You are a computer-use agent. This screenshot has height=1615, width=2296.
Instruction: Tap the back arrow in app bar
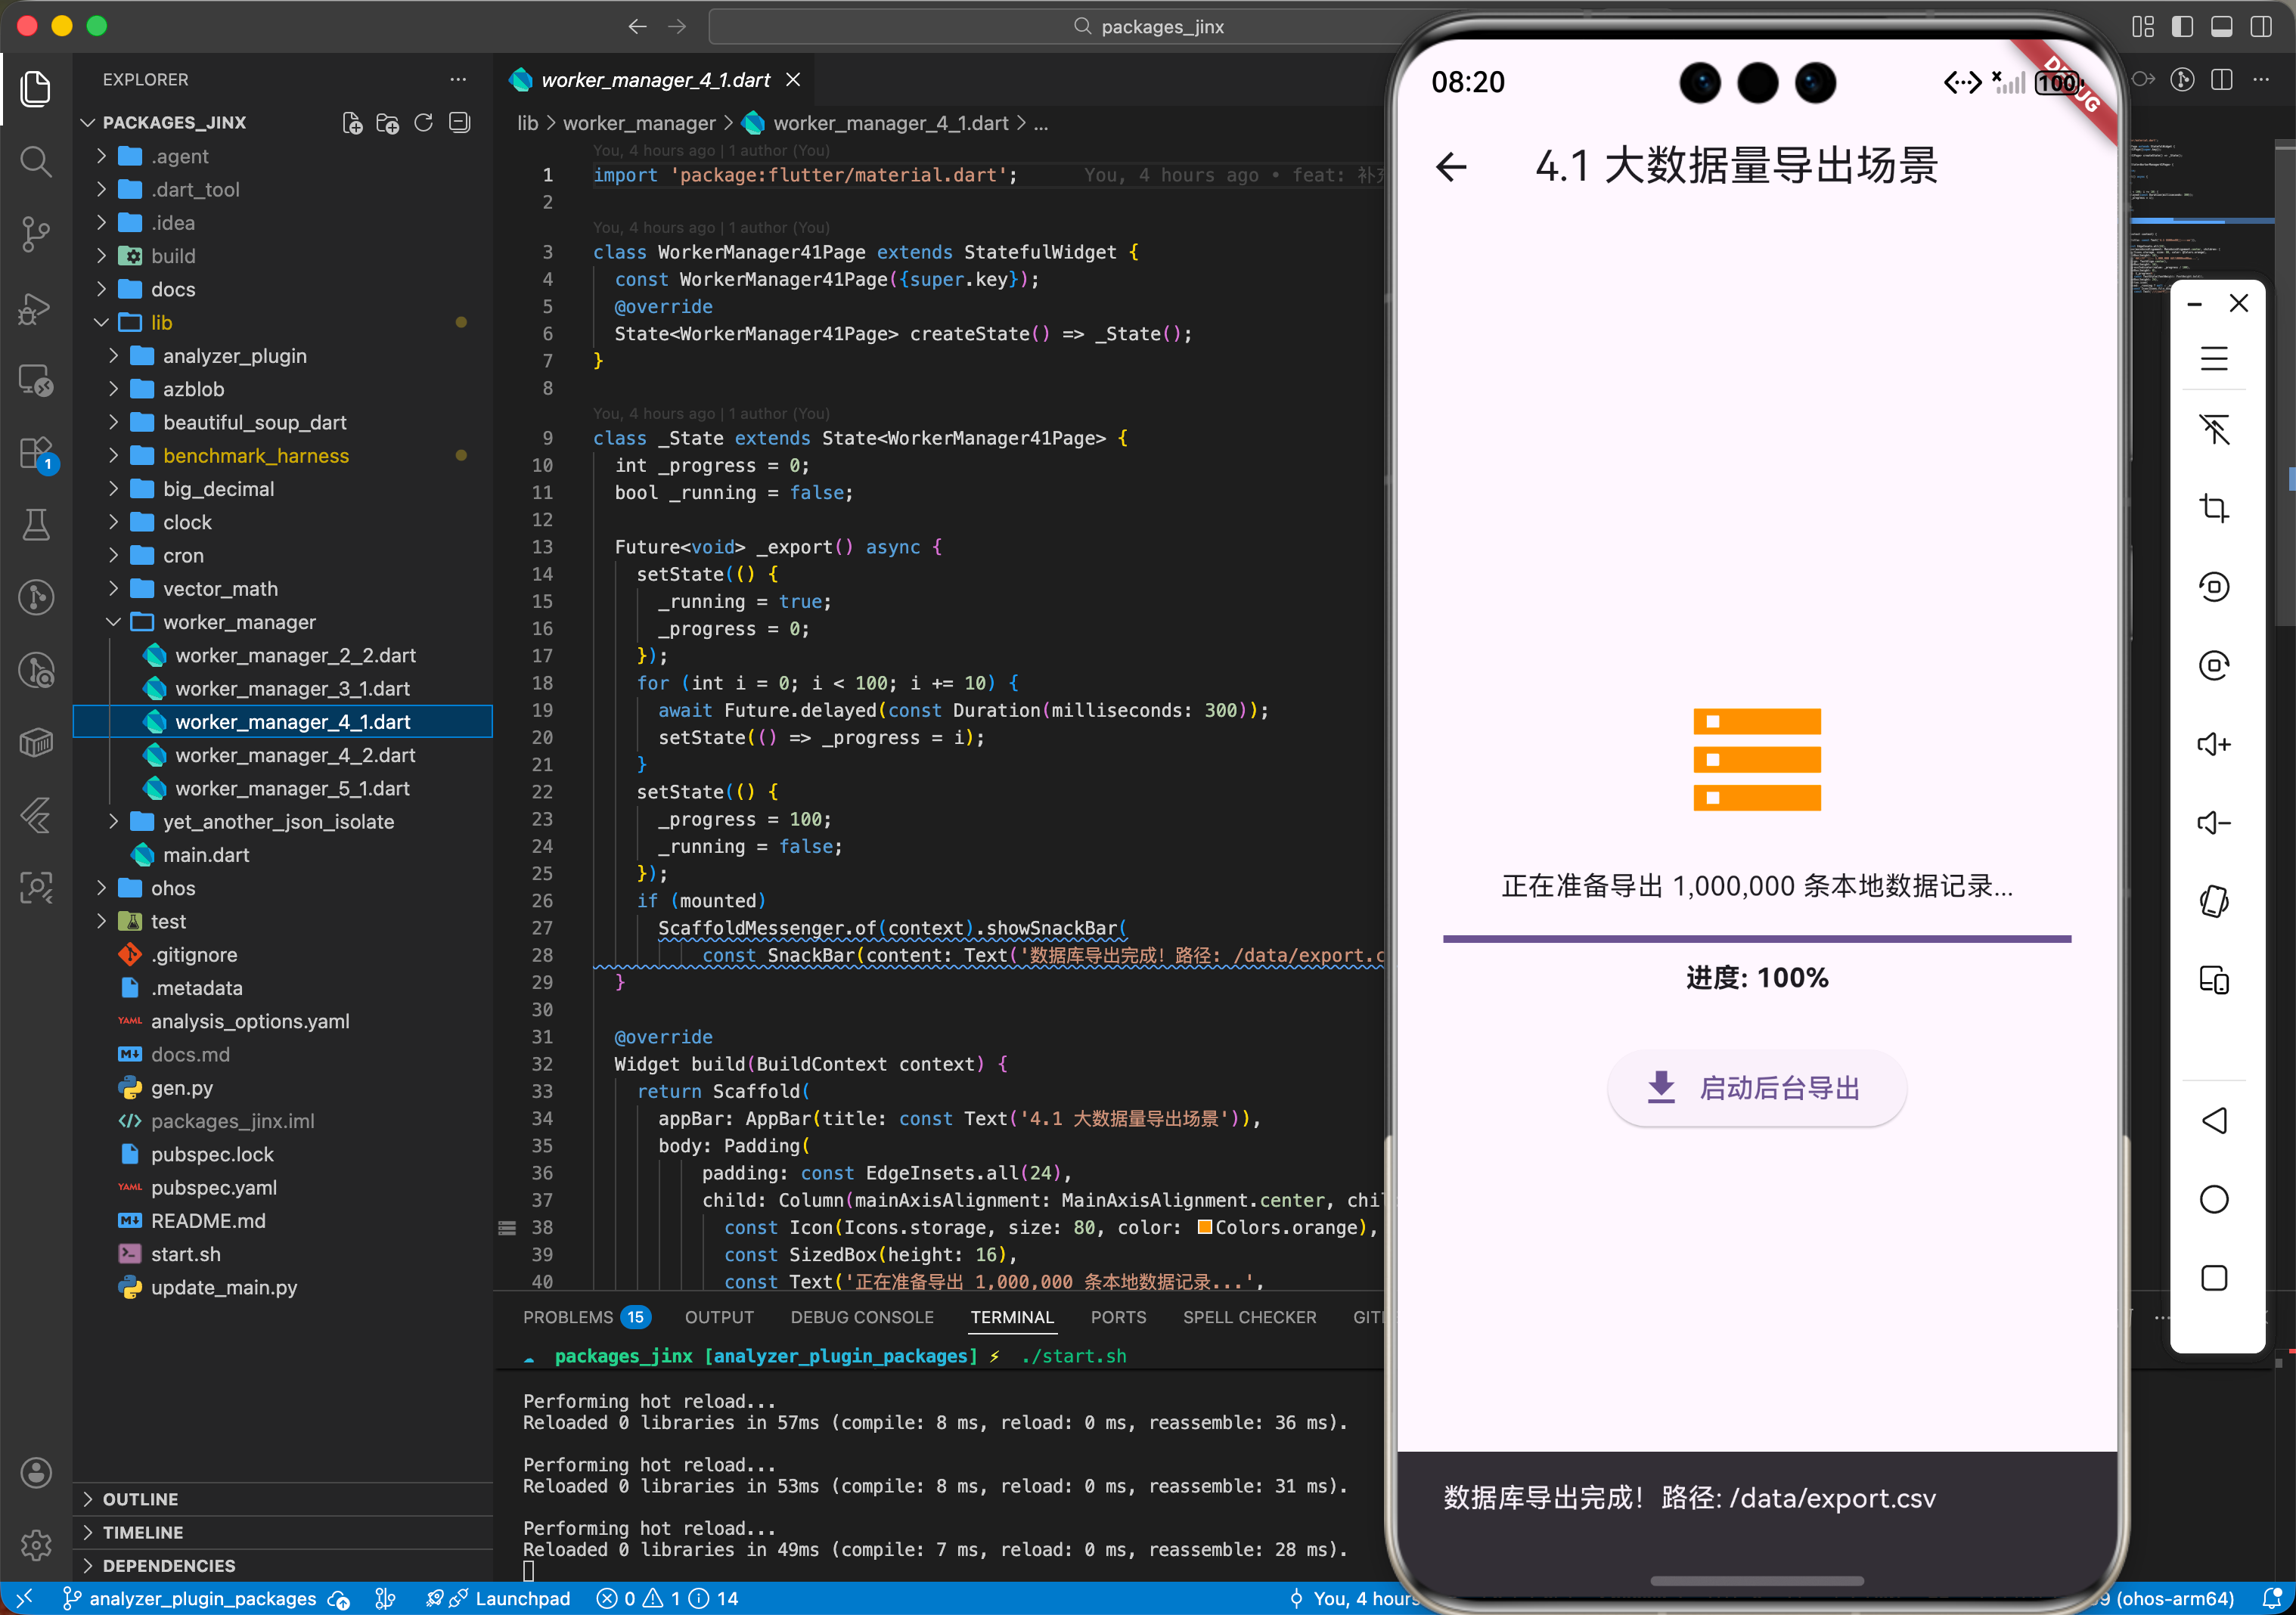[x=1451, y=166]
